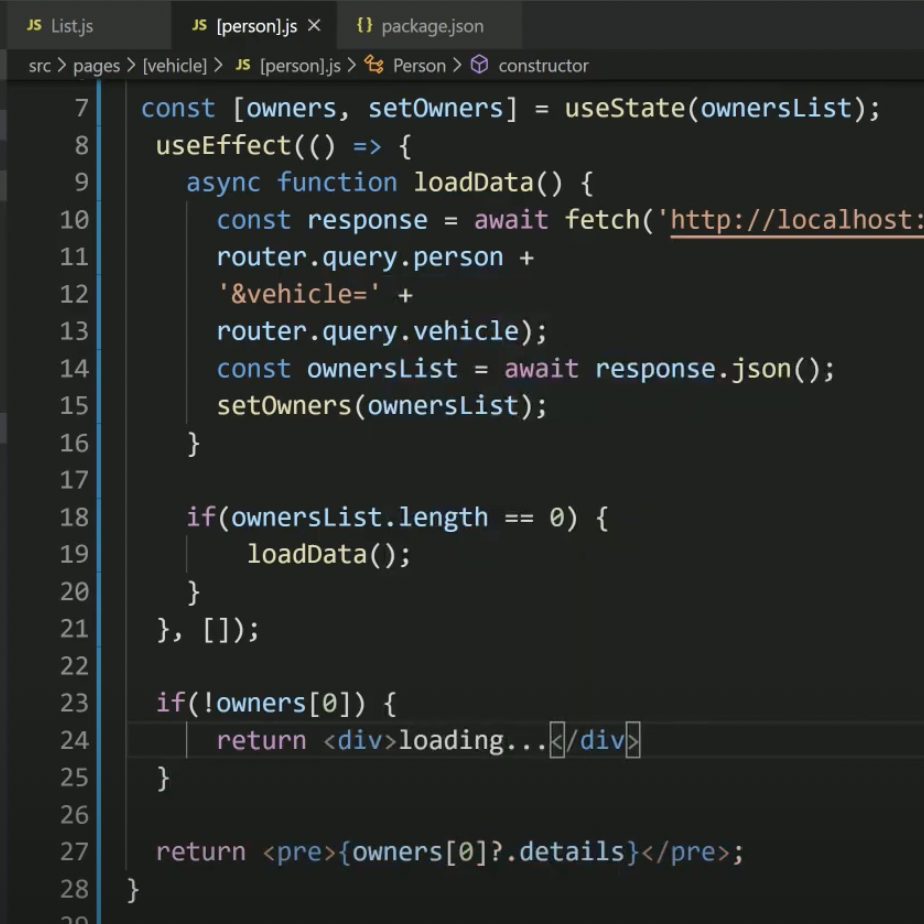
Task: Click response.json() on line 14
Action: pyautogui.click(x=707, y=369)
